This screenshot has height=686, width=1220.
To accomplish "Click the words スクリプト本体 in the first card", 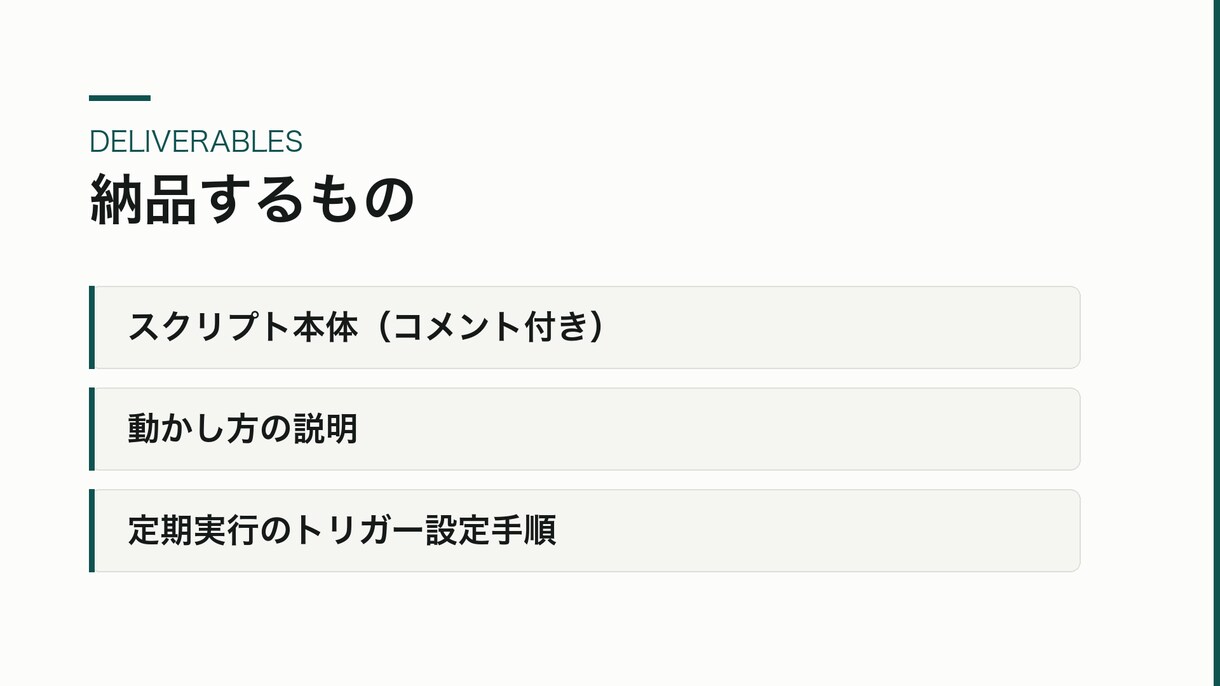I will click(243, 327).
